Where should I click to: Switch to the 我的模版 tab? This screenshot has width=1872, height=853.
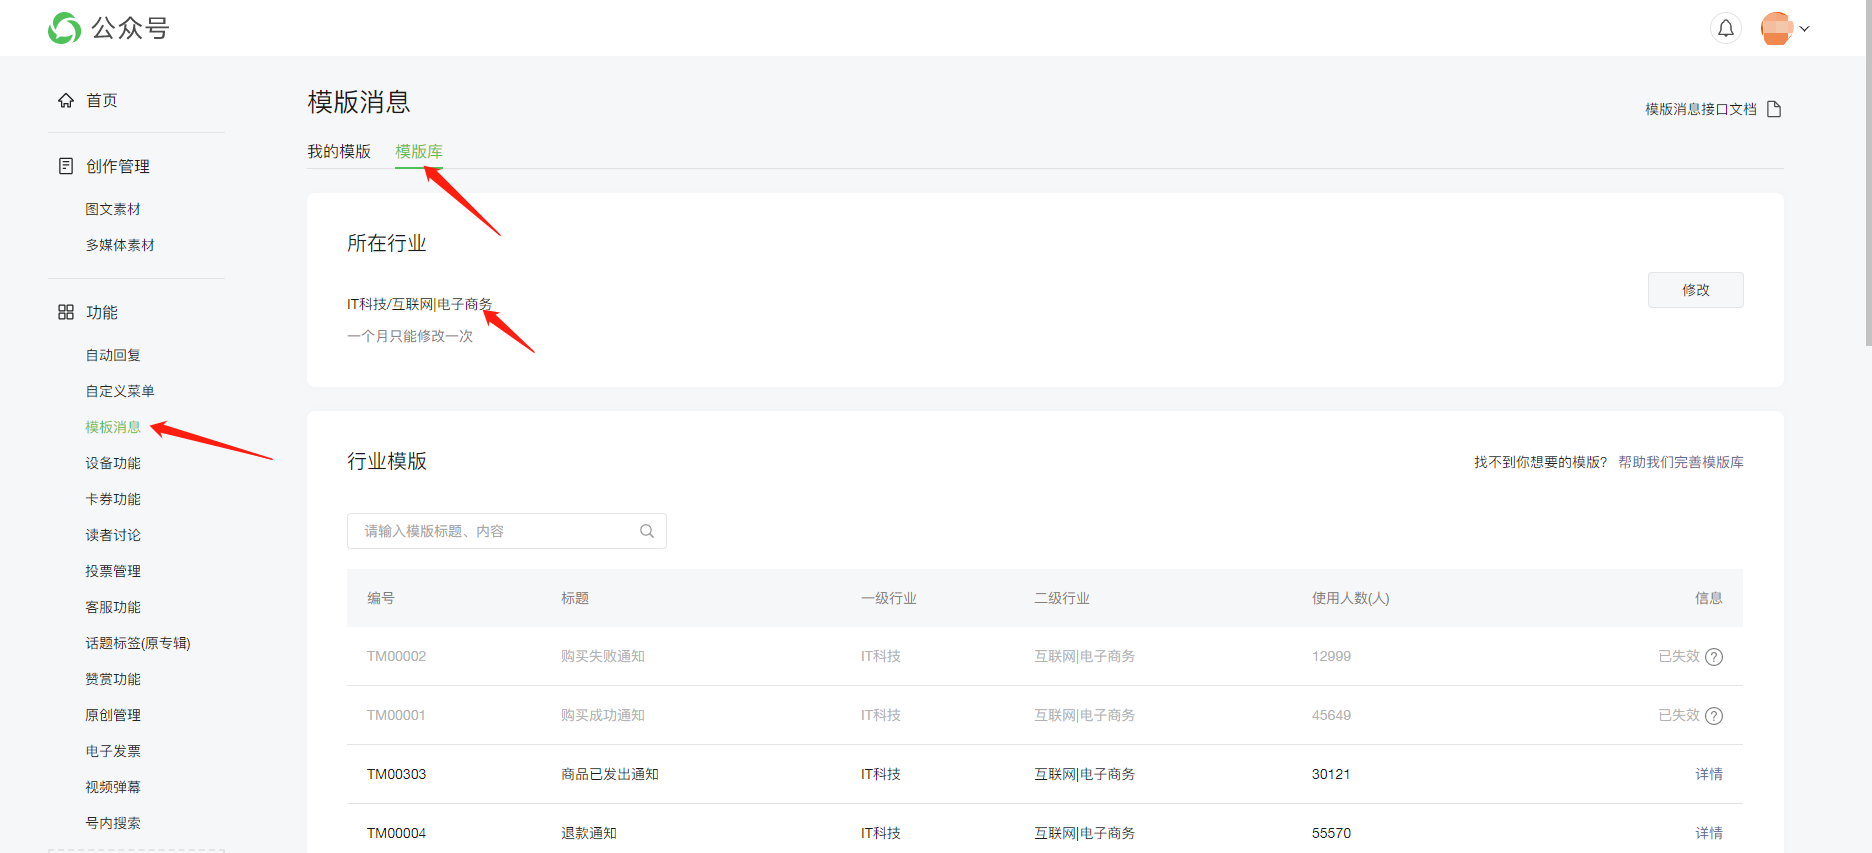tap(339, 151)
